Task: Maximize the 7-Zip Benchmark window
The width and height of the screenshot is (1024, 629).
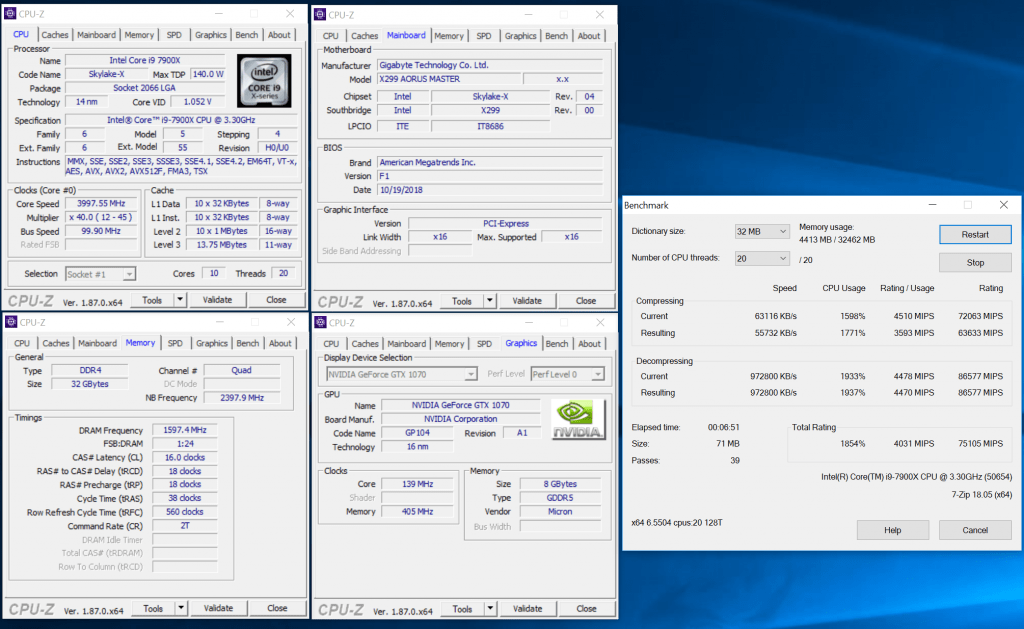Action: [x=967, y=204]
